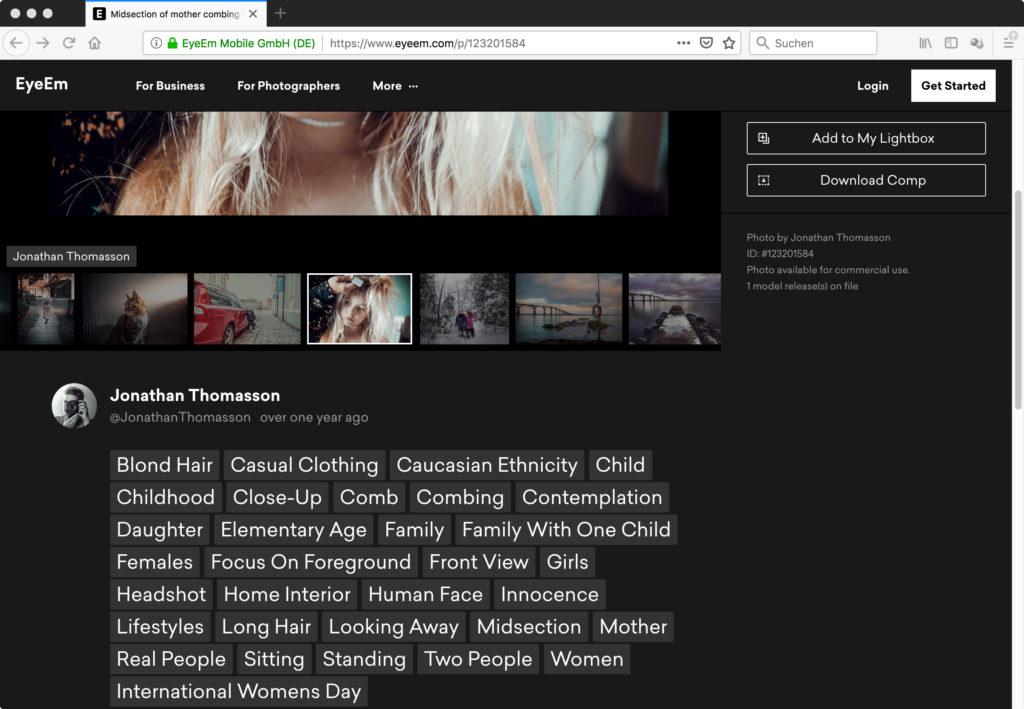Click the Blond Hair tag
1024x709 pixels.
pyautogui.click(x=165, y=465)
